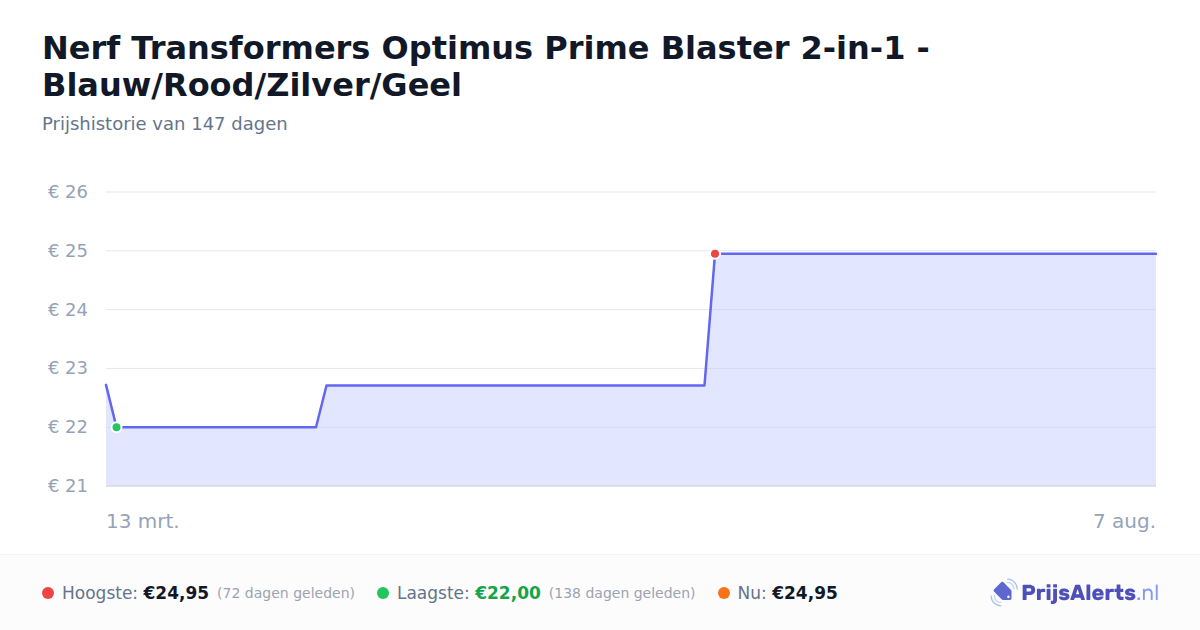
Task: Click the red highest-price marker on the chart
Action: click(715, 254)
